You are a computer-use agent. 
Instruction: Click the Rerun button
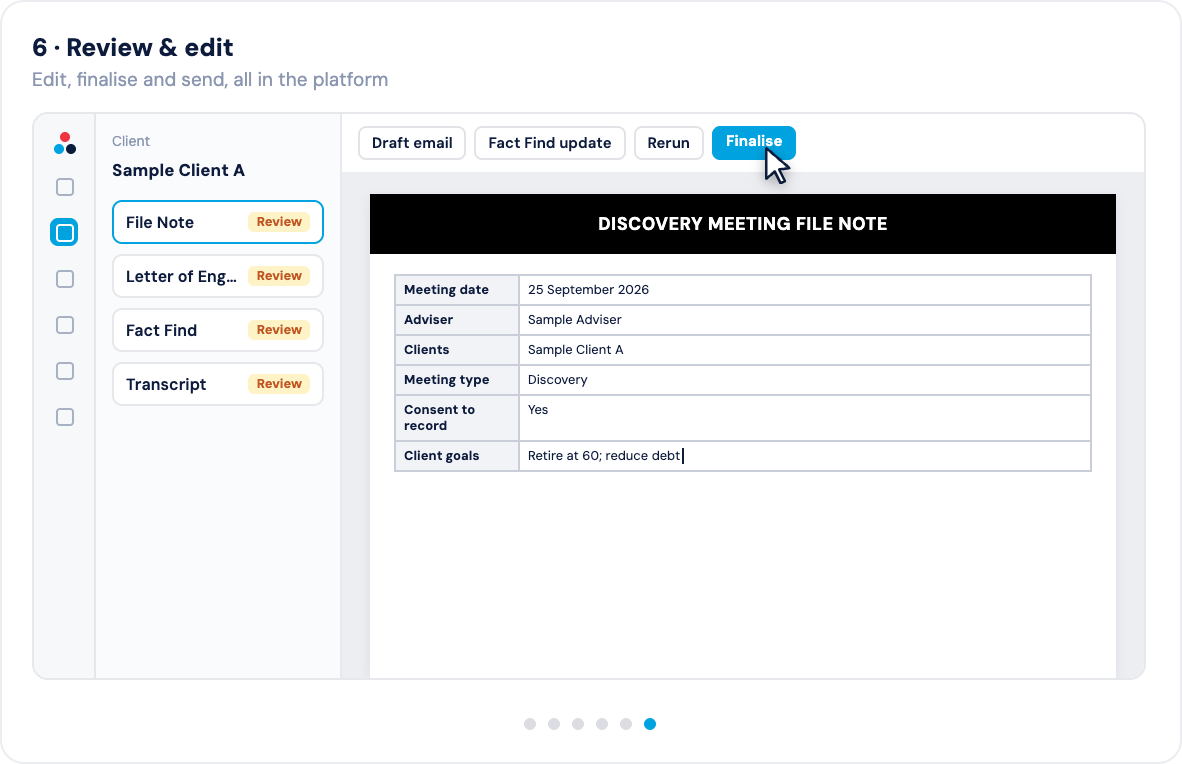[x=669, y=143]
